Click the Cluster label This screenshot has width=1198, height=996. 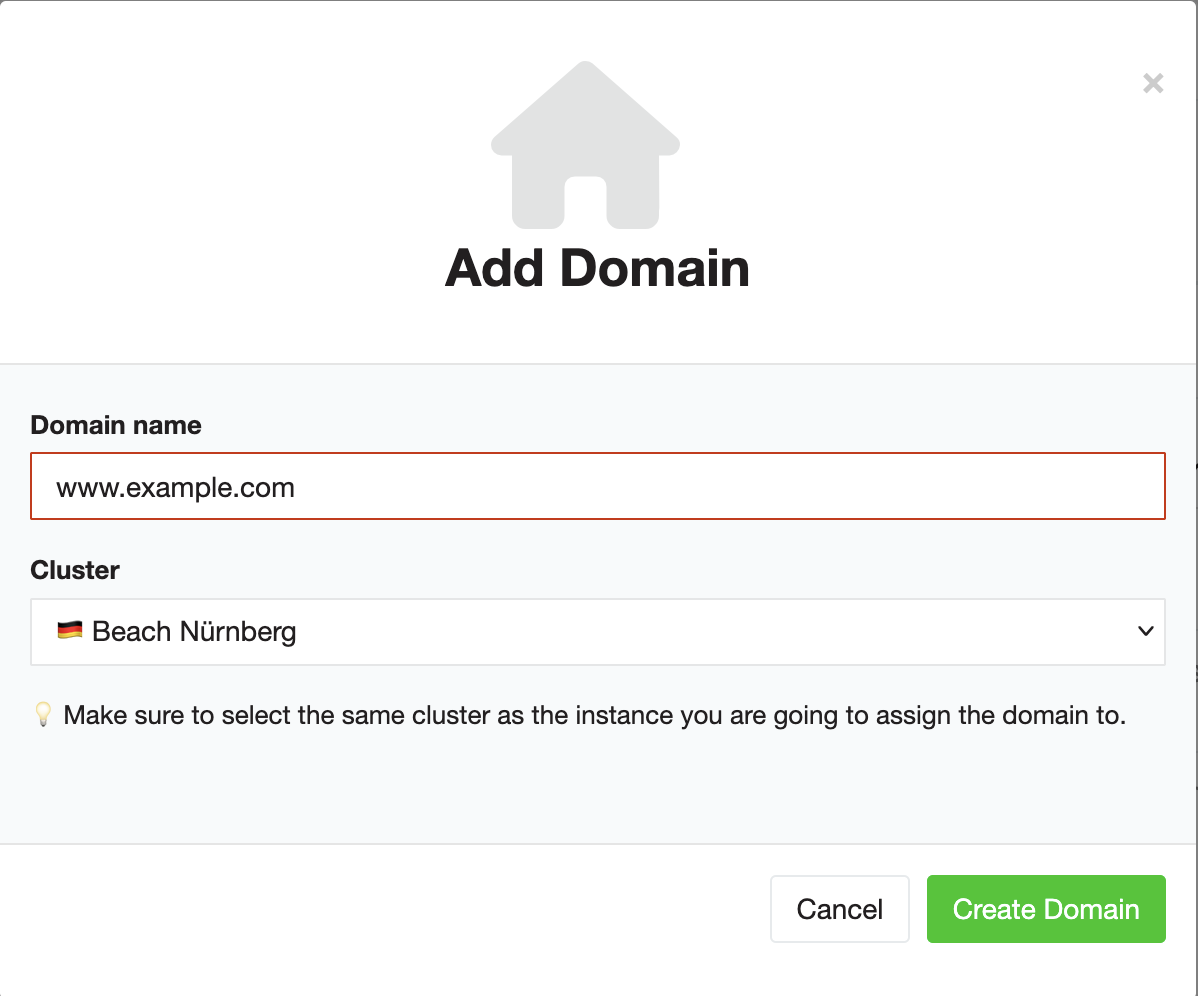(x=75, y=570)
